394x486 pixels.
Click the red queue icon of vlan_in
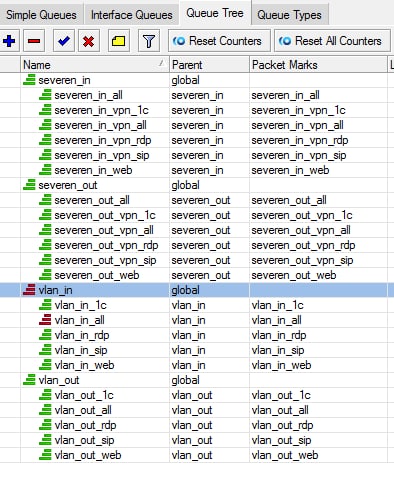tap(29, 290)
